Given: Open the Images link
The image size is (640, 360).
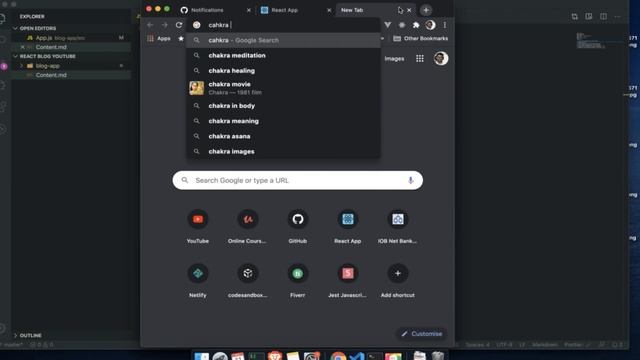Looking at the screenshot, I should [394, 59].
